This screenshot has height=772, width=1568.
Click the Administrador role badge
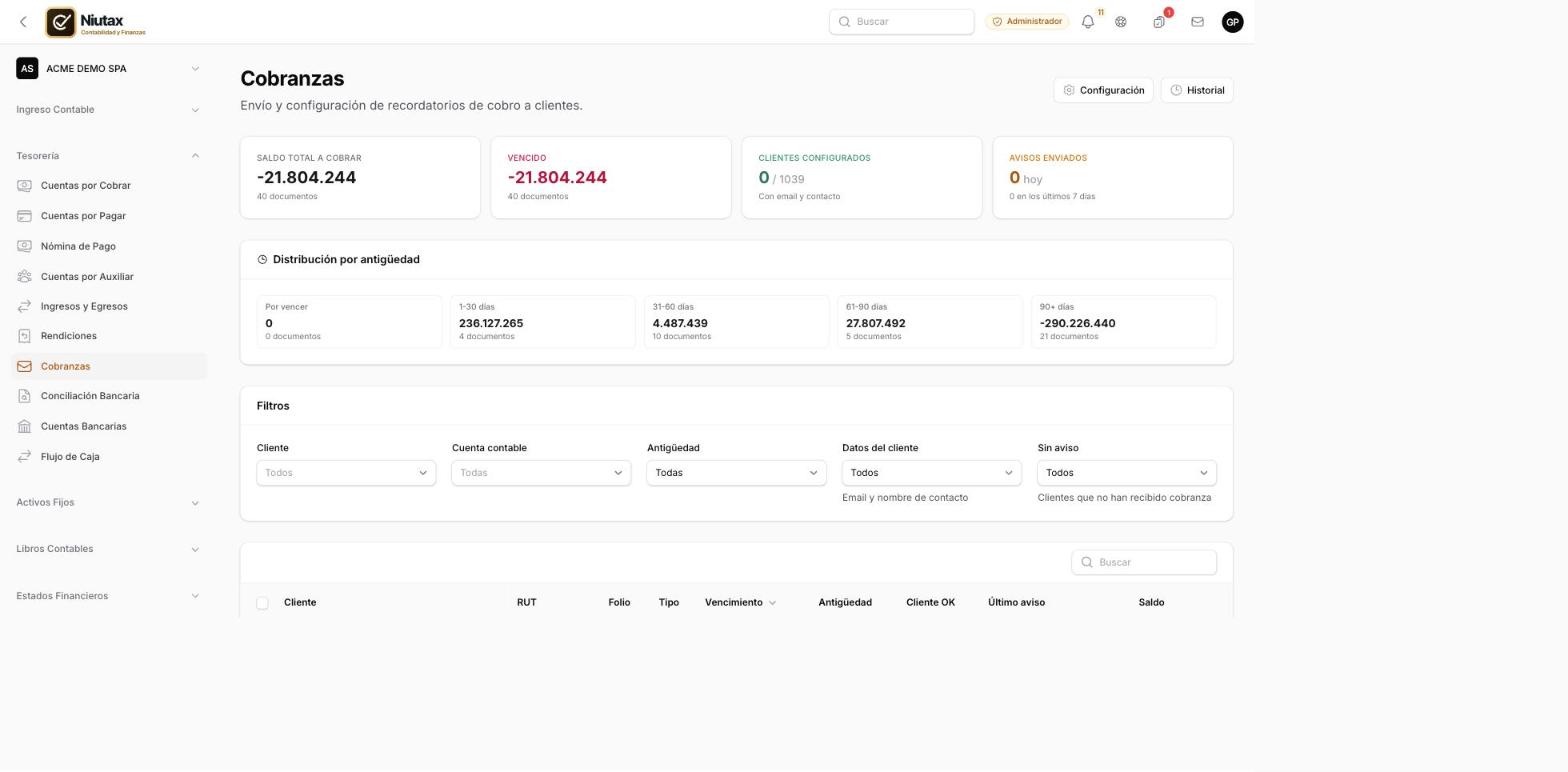click(x=1027, y=22)
